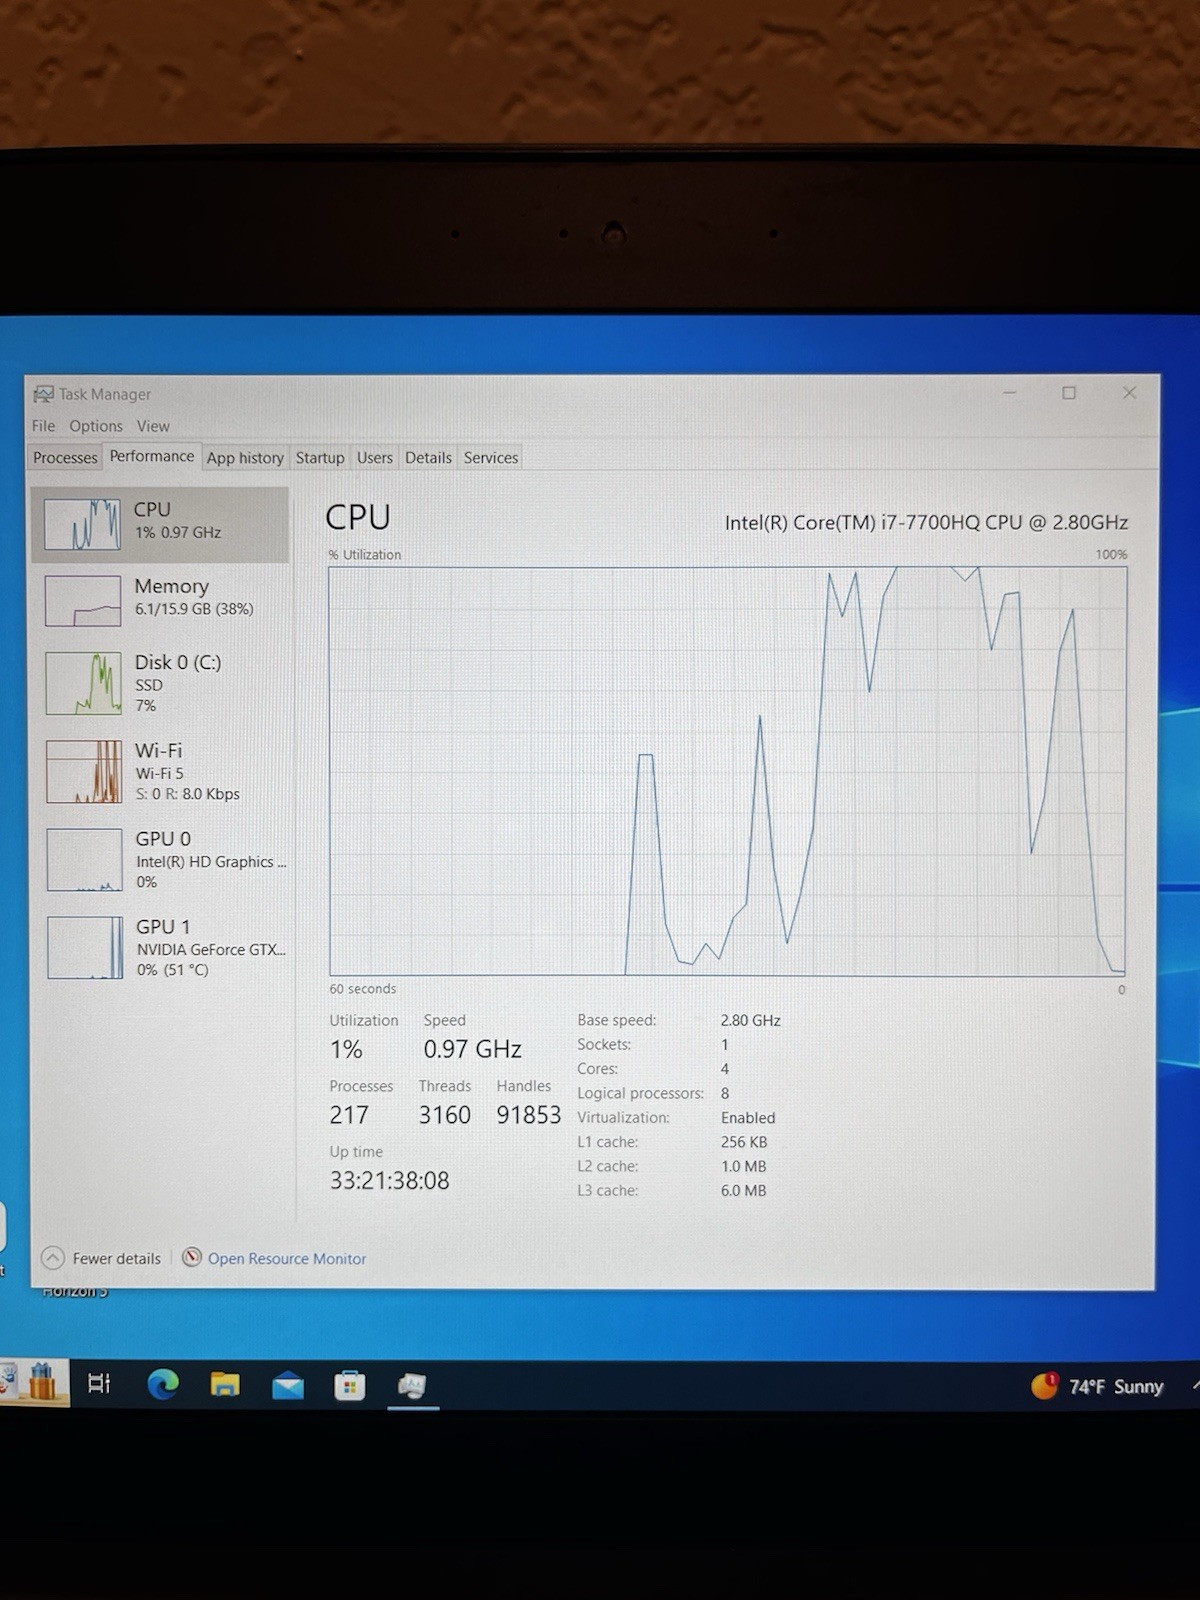Click the 1.0 MB L2 cache value
This screenshot has width=1200, height=1600.
(x=743, y=1167)
